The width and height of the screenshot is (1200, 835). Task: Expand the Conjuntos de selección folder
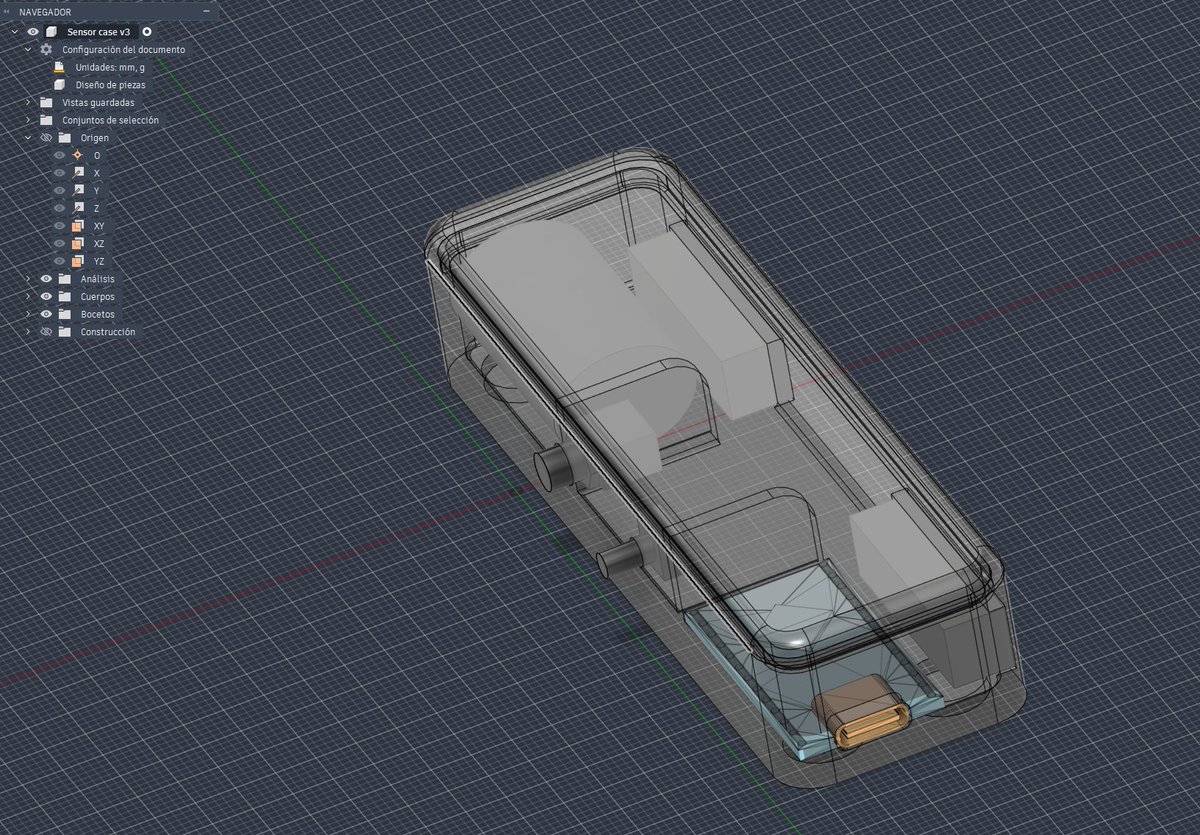tap(28, 120)
